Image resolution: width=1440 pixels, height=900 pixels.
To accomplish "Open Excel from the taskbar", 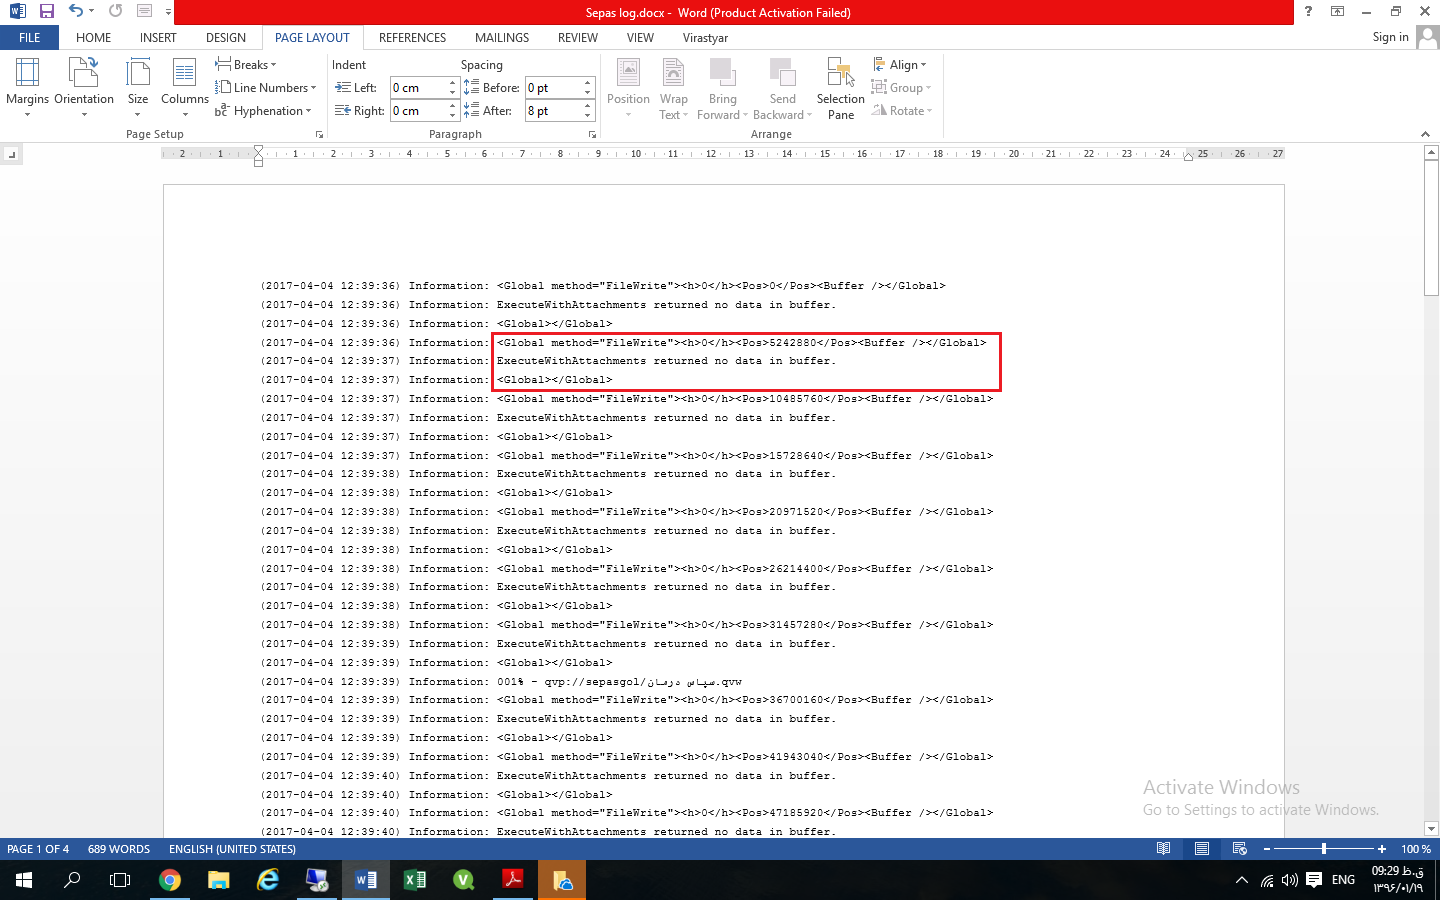I will (x=414, y=880).
